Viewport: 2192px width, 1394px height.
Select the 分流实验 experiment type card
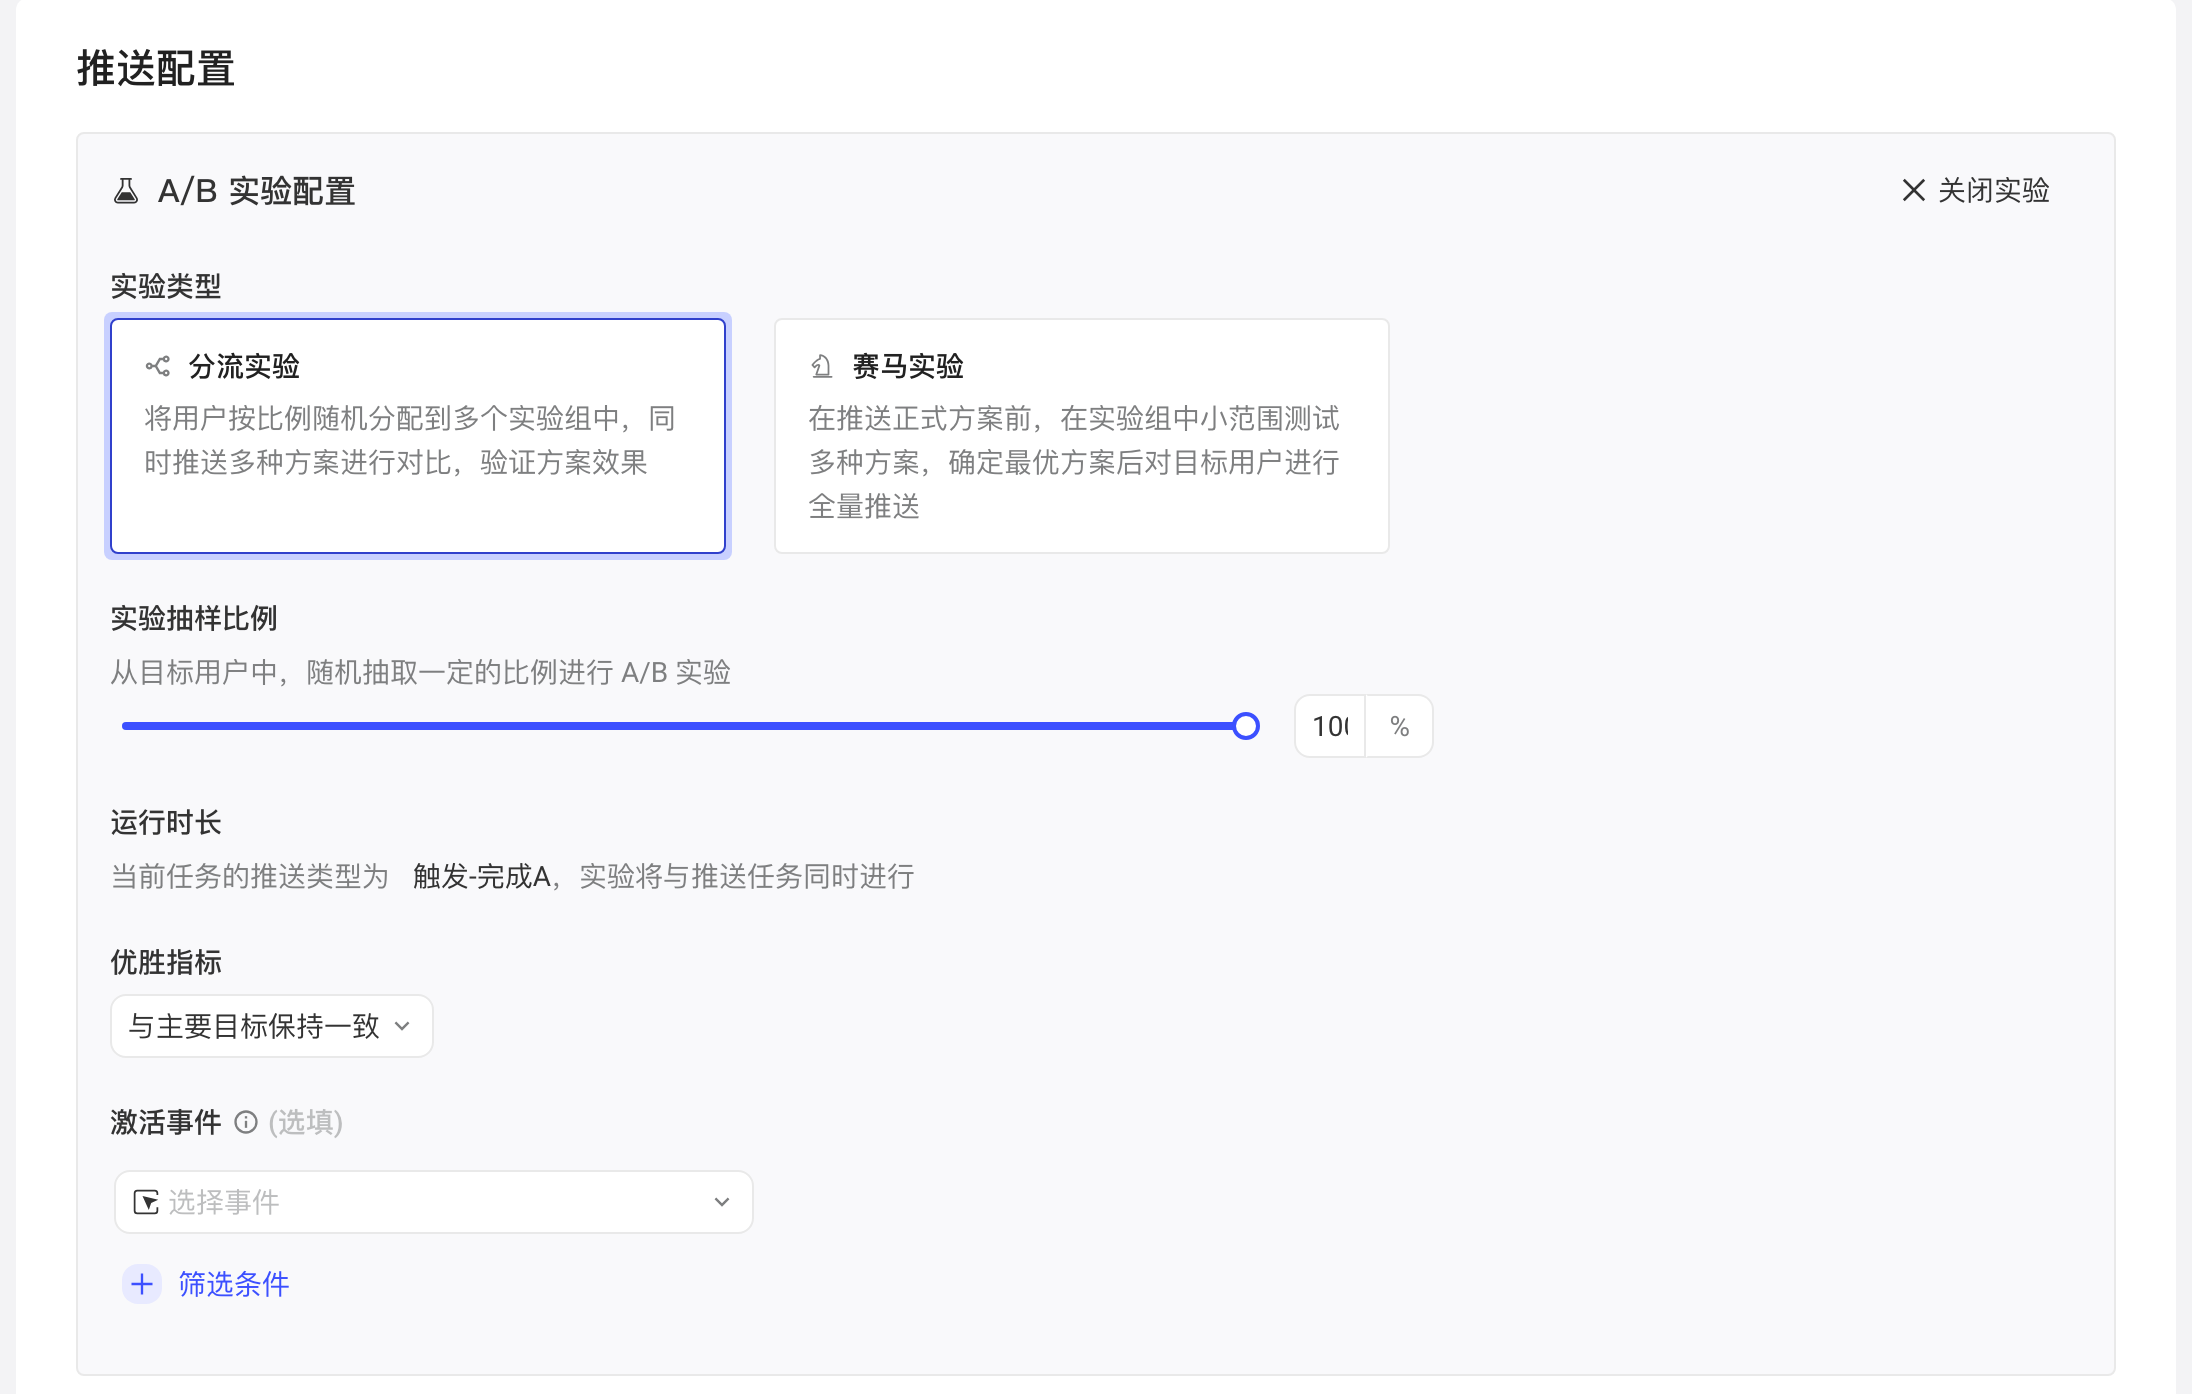tap(418, 436)
